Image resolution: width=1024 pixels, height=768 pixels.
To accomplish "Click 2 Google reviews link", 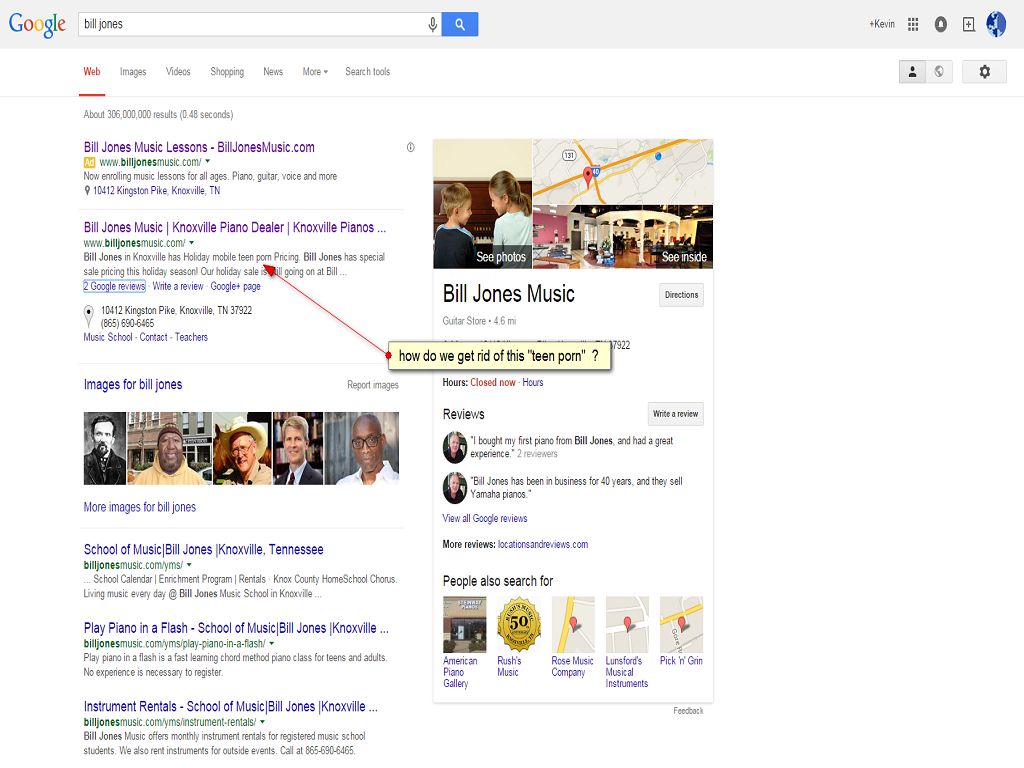I will (x=114, y=286).
